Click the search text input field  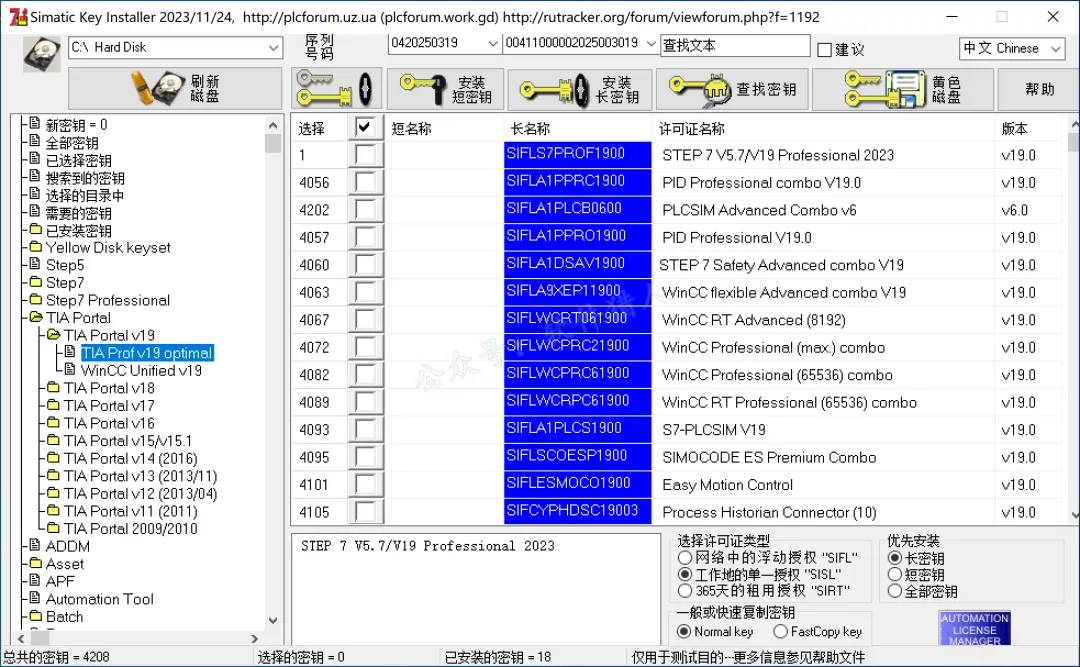(x=735, y=45)
